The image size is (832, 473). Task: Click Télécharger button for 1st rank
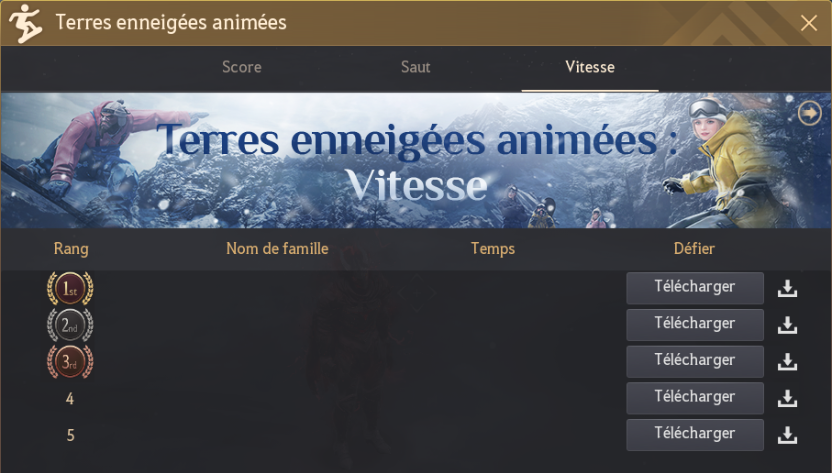click(x=695, y=288)
